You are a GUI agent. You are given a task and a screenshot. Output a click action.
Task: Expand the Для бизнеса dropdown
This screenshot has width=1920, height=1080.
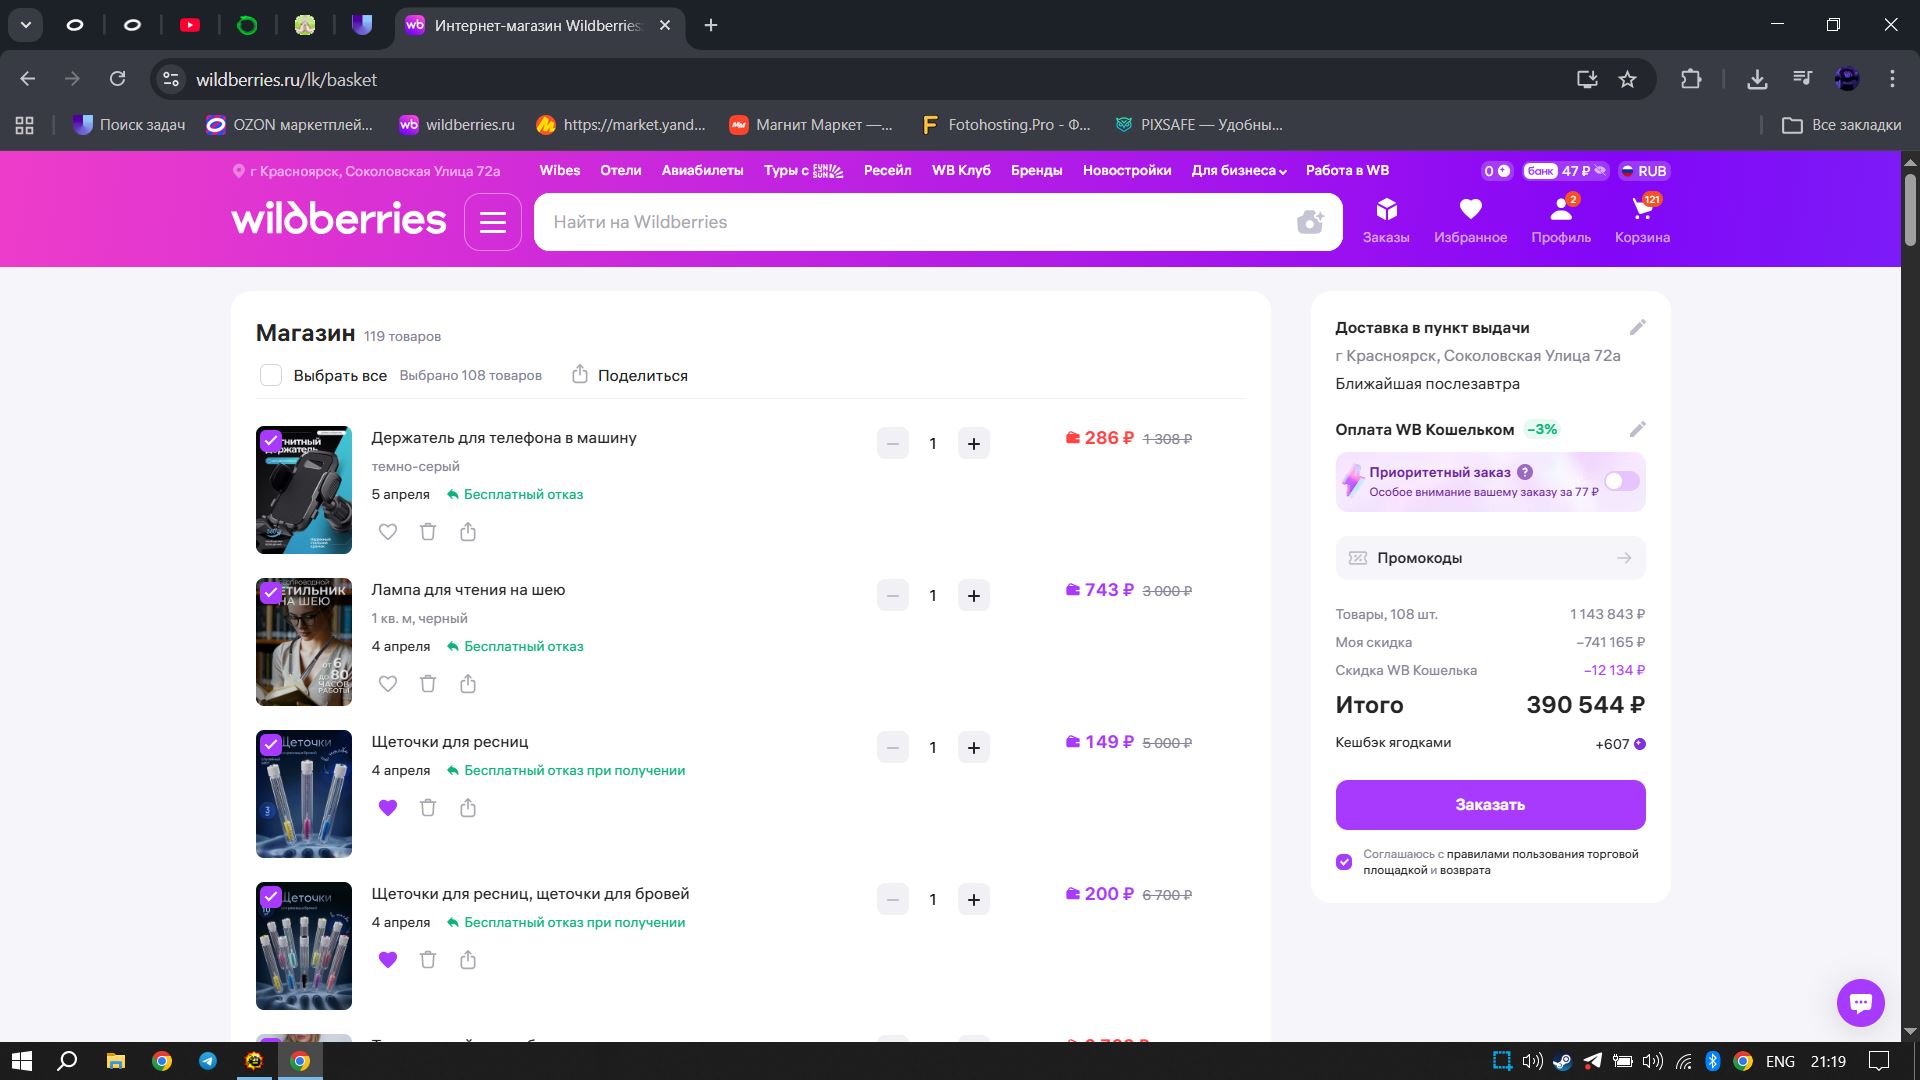point(1238,171)
